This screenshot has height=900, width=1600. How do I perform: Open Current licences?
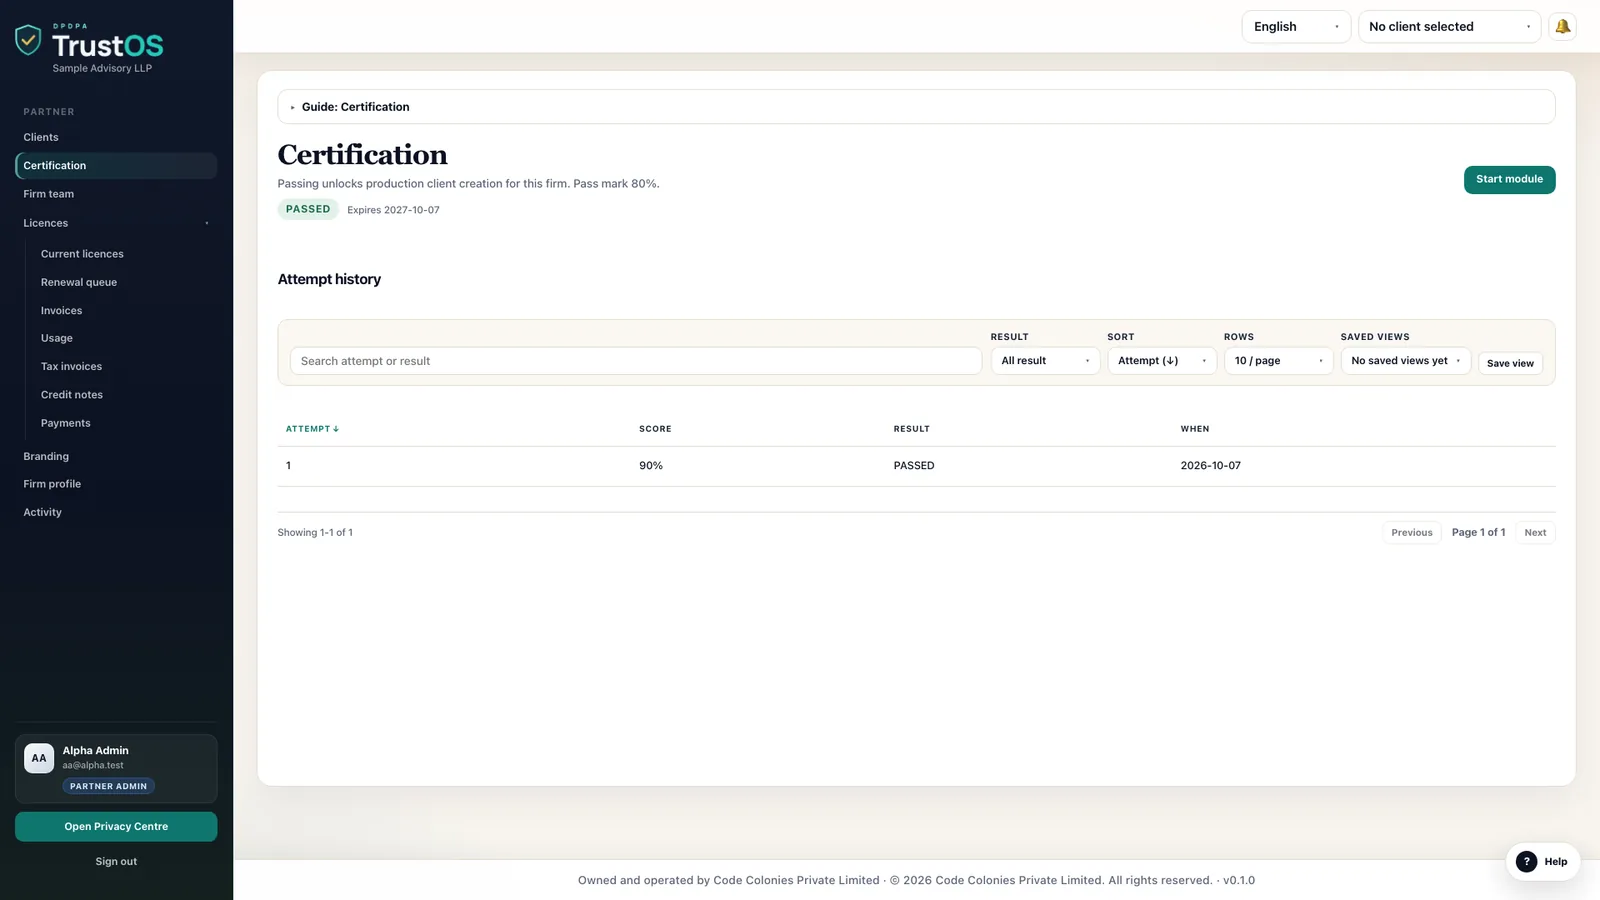[82, 254]
